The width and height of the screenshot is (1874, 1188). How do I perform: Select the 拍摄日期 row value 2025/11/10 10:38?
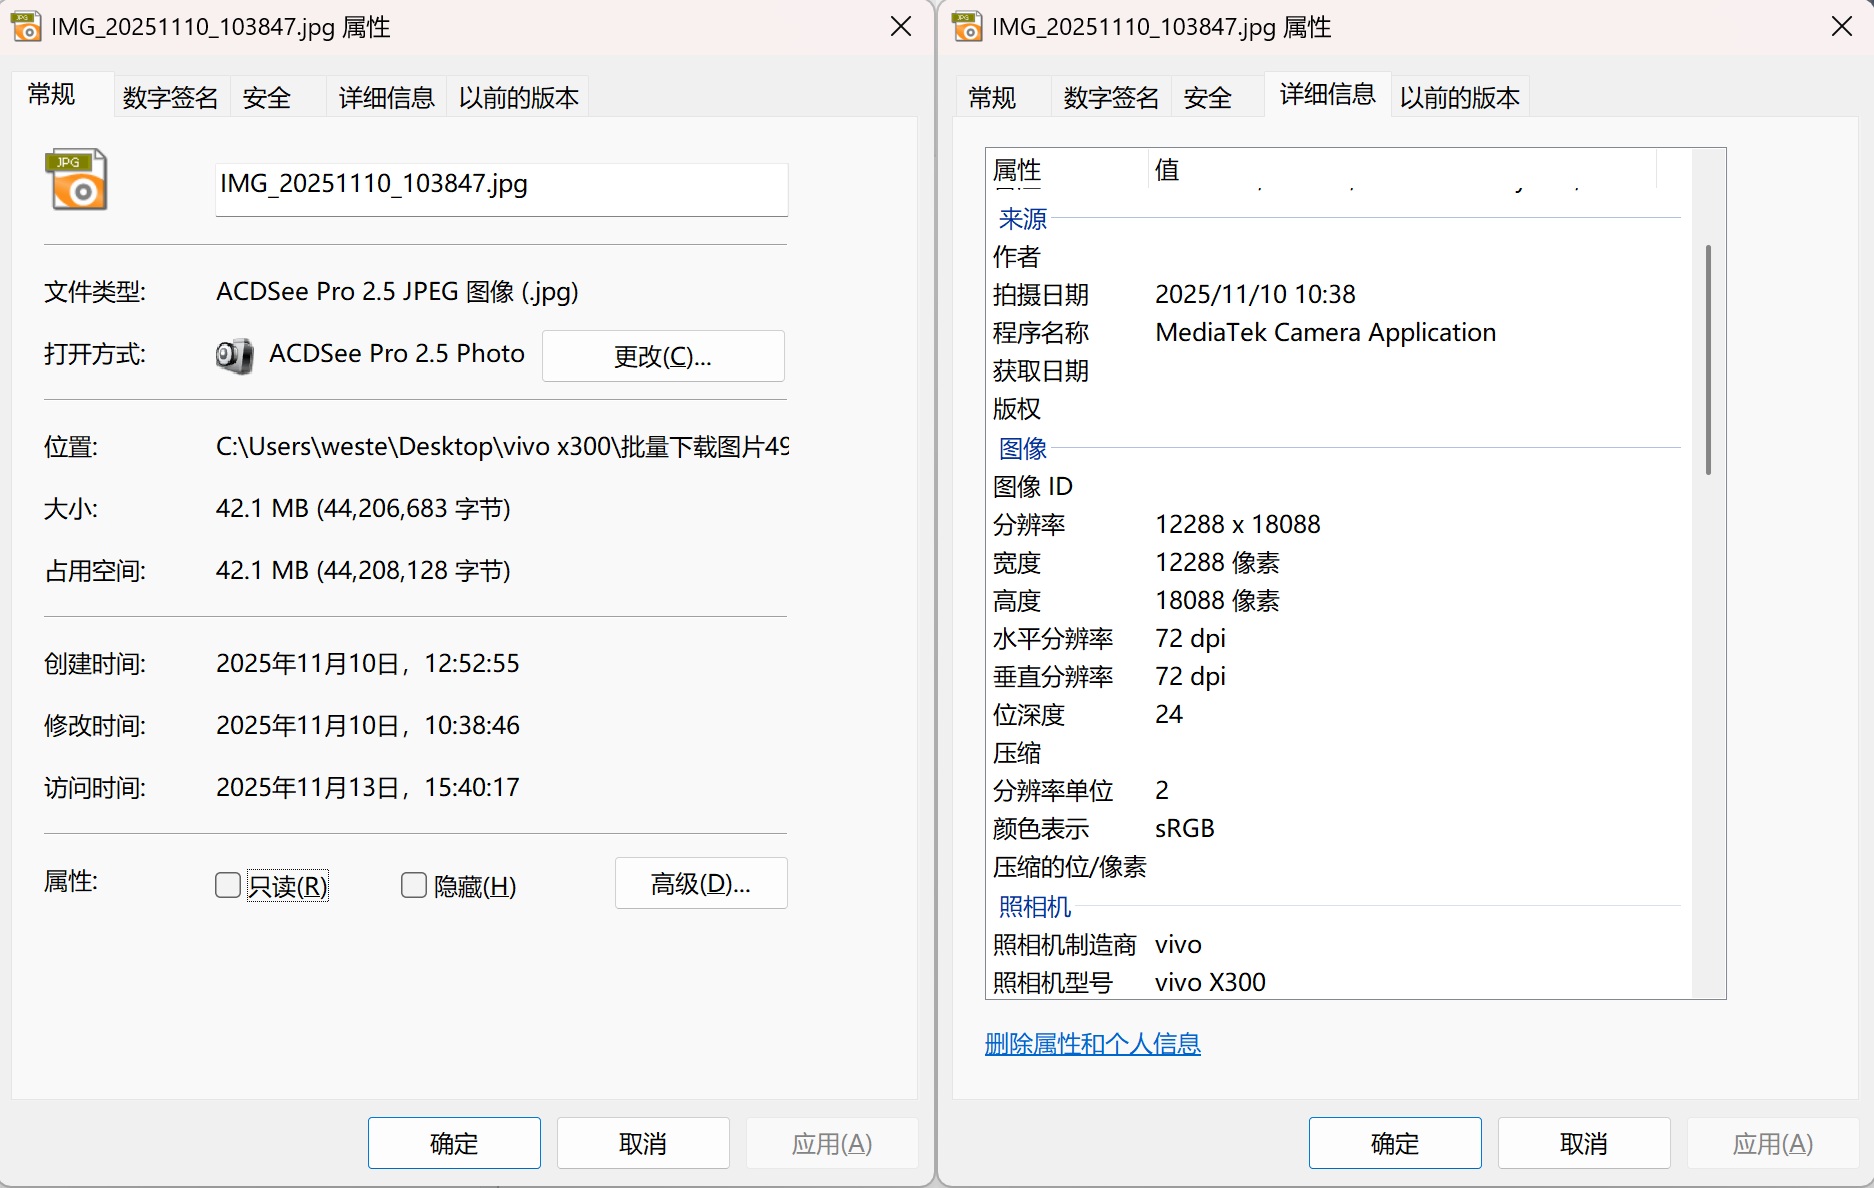click(1255, 294)
